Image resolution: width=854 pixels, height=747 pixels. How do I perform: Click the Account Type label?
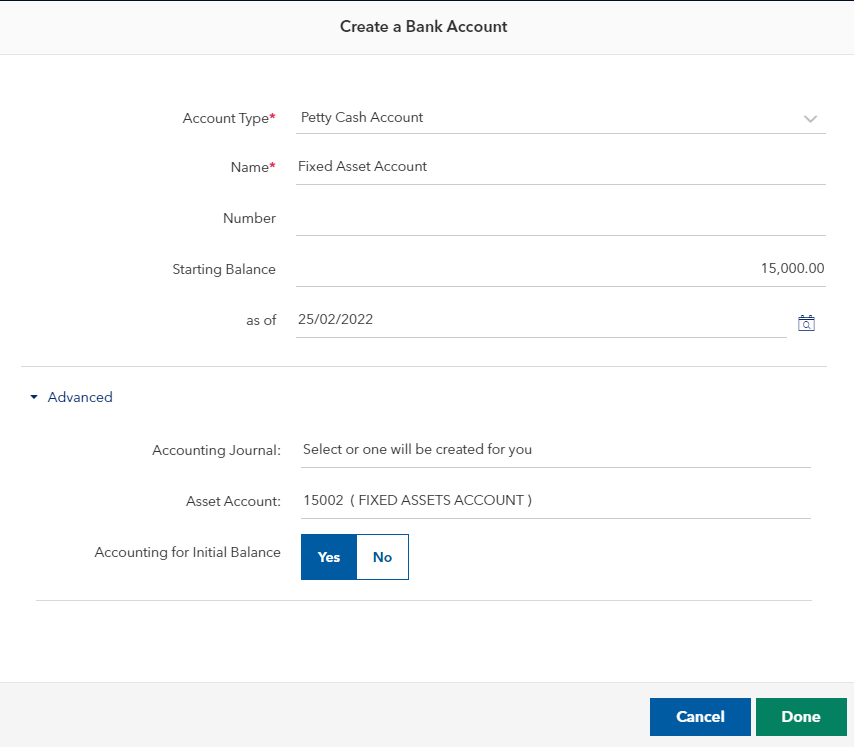[x=226, y=119]
